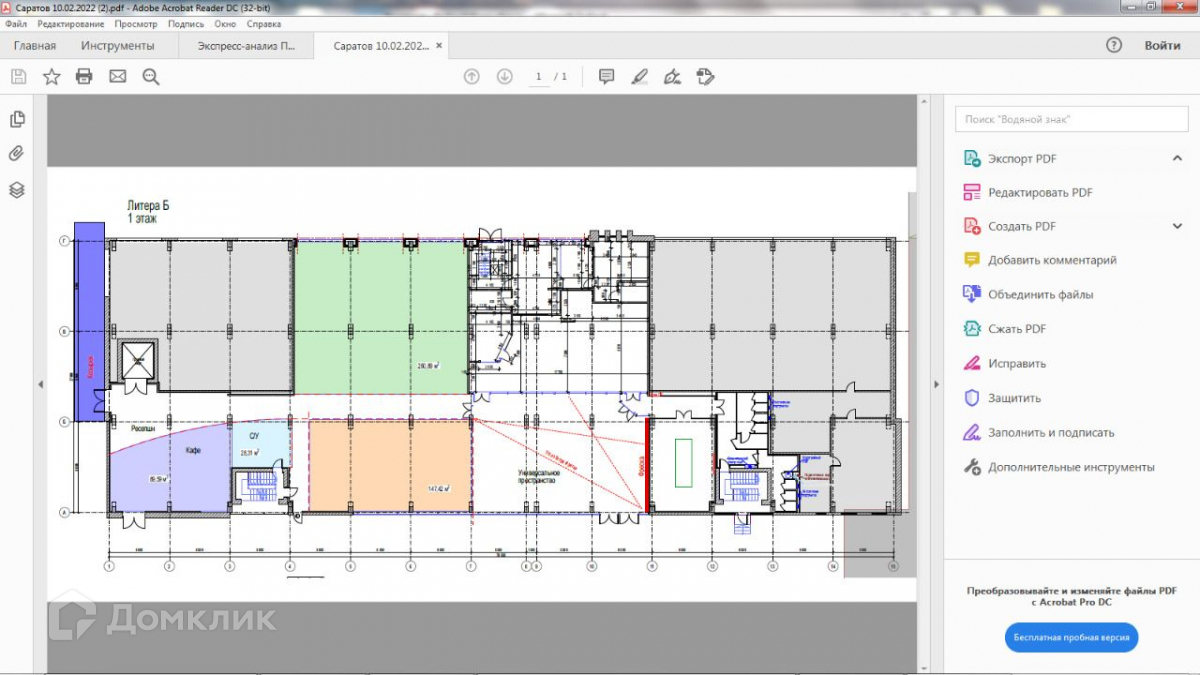Switch to the Инструменты tab
The height and width of the screenshot is (675, 1200).
pos(118,46)
